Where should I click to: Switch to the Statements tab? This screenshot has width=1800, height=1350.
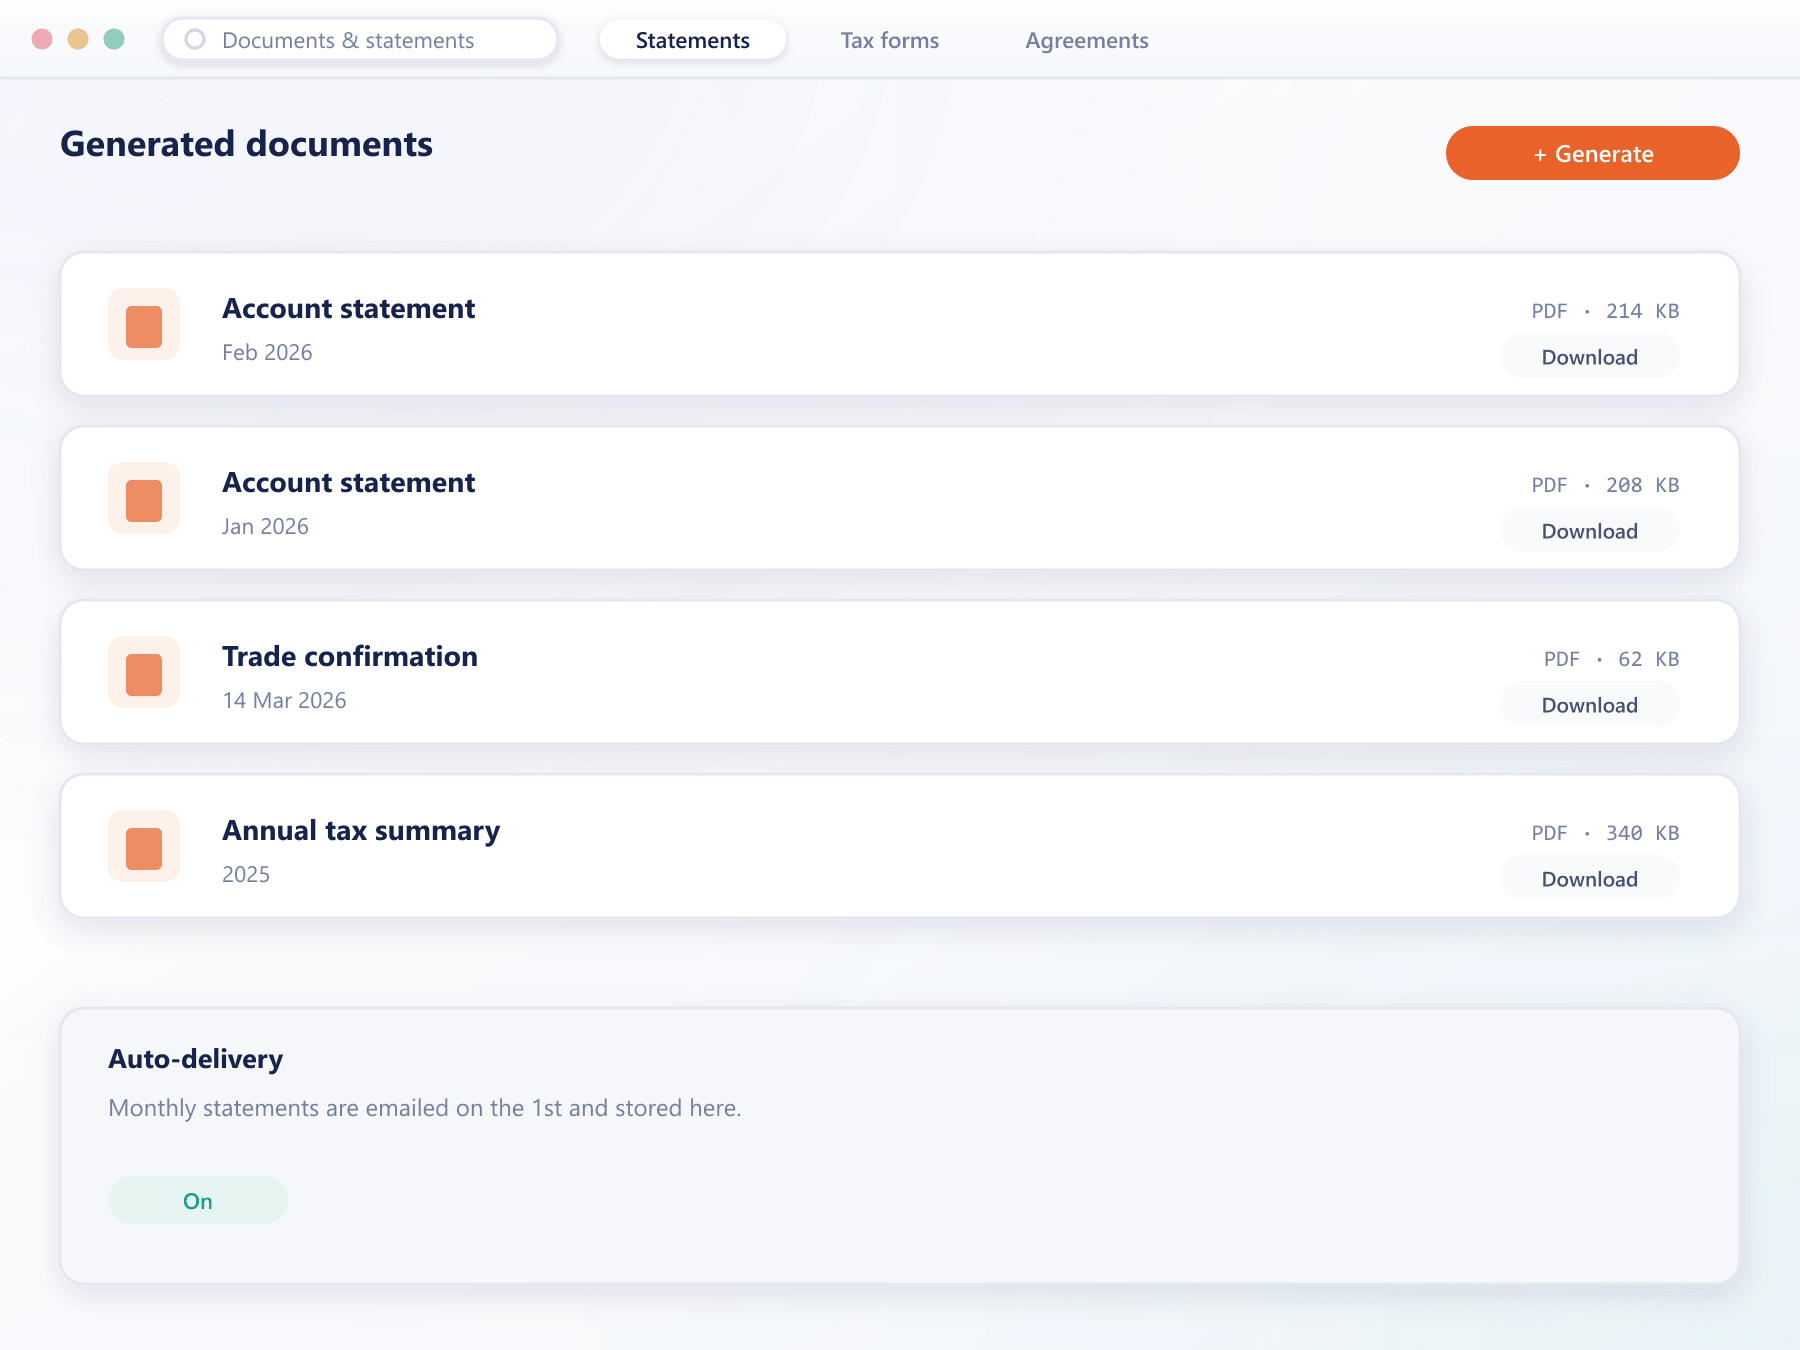[x=693, y=40]
